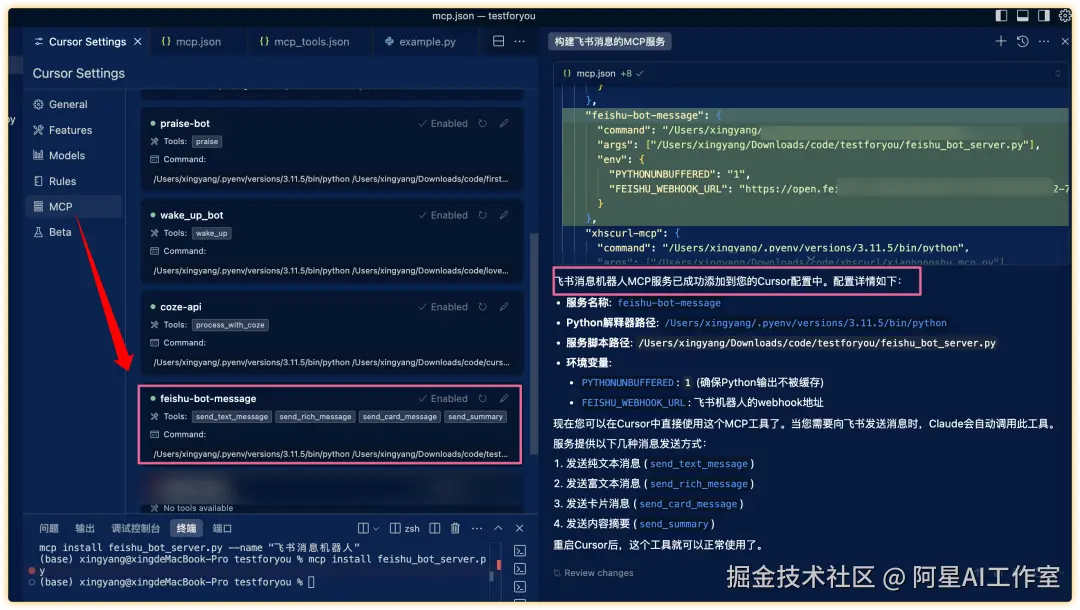The image size is (1080, 610).
Task: Refresh the feishu-bot-message MCP server
Action: pos(483,398)
